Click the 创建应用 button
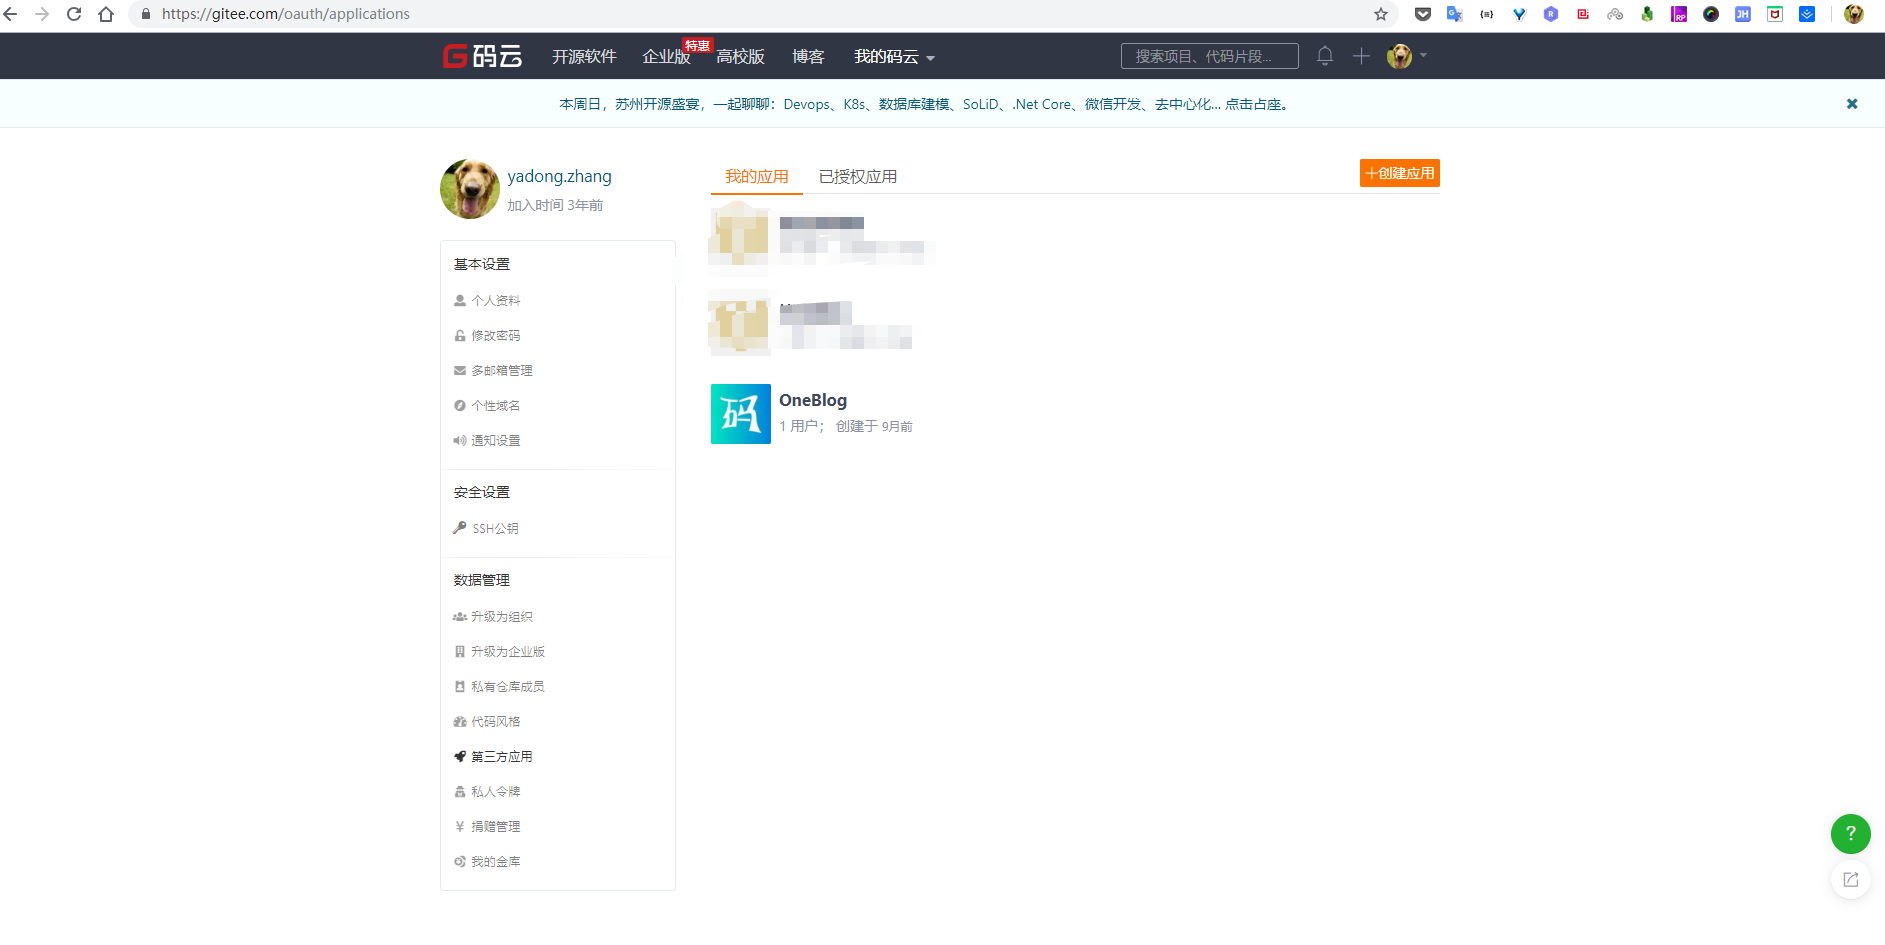This screenshot has width=1885, height=945. click(1399, 172)
